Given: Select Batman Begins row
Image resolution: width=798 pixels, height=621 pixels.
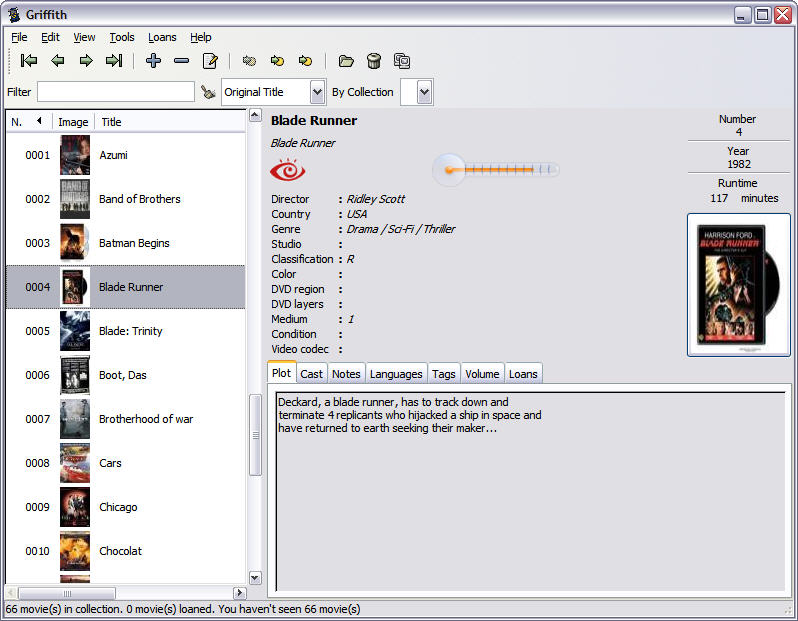Looking at the screenshot, I should click(x=126, y=243).
